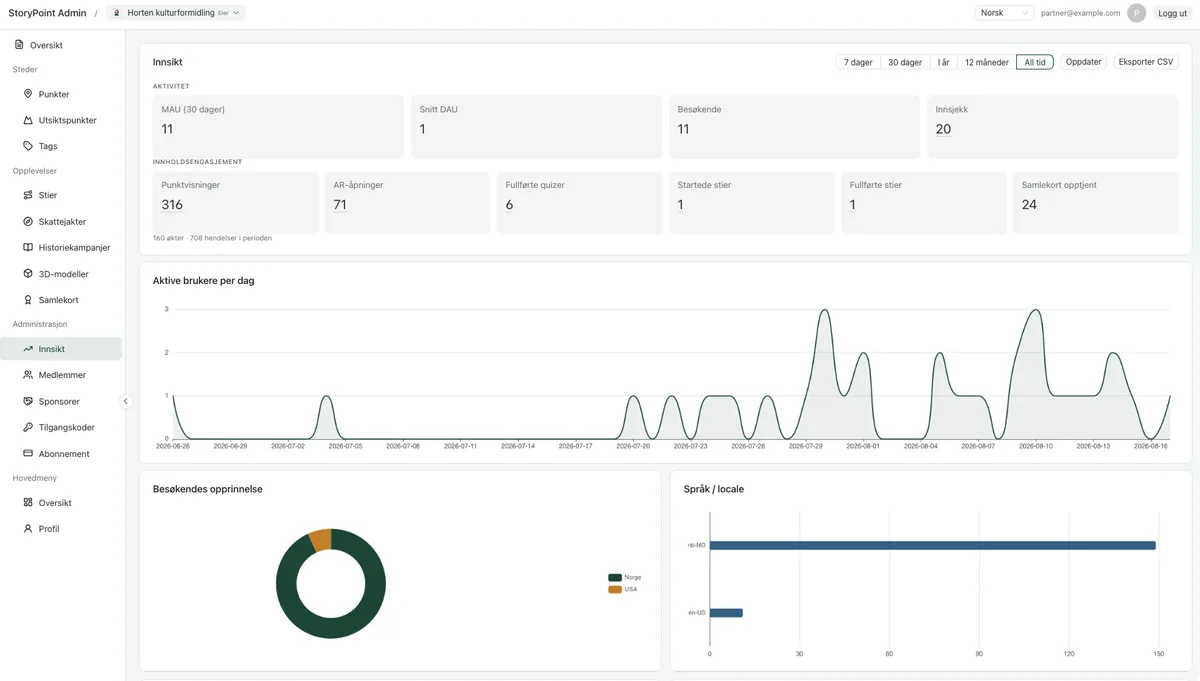Click the Fullførte quizer value 6
The width and height of the screenshot is (1200, 681).
coord(509,205)
